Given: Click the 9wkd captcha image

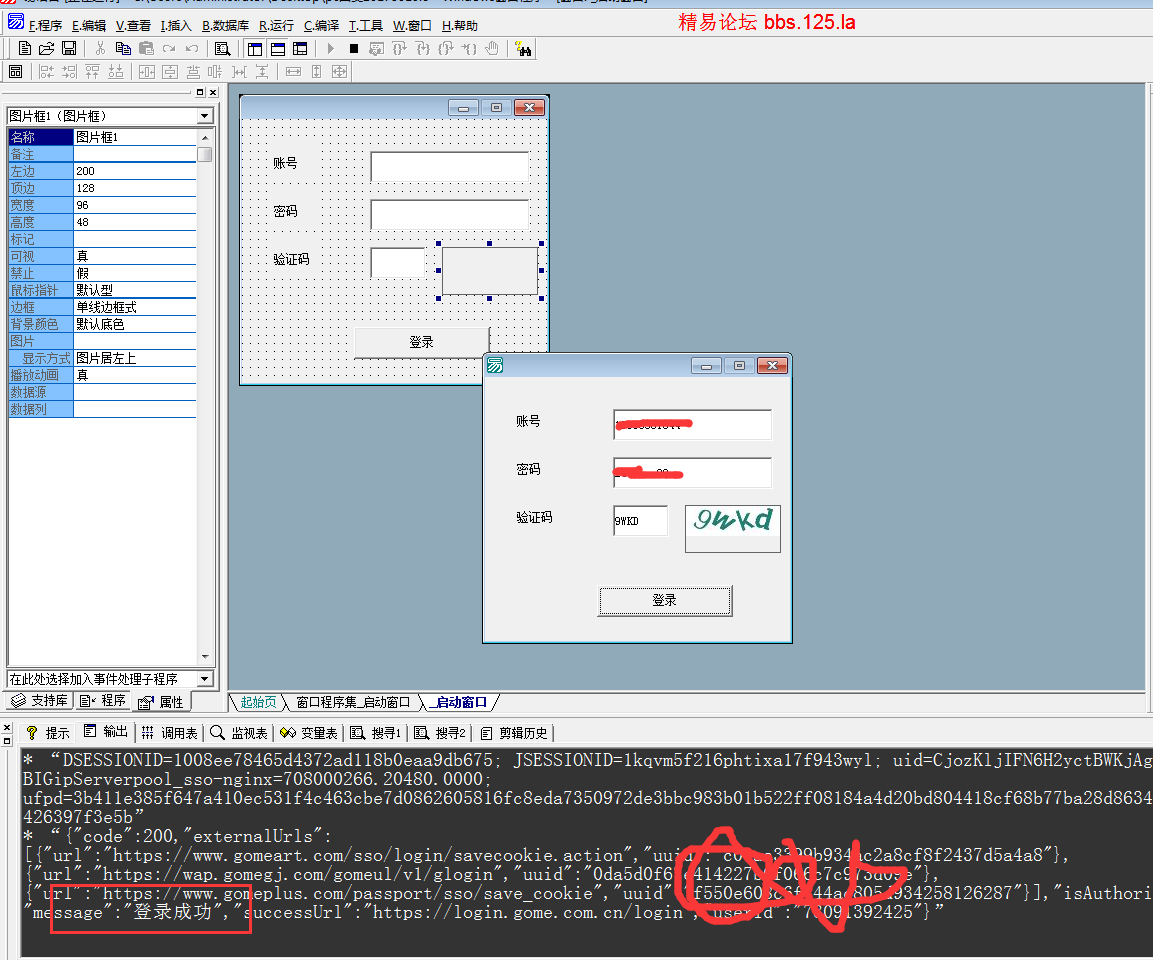Looking at the screenshot, I should pyautogui.click(x=732, y=522).
